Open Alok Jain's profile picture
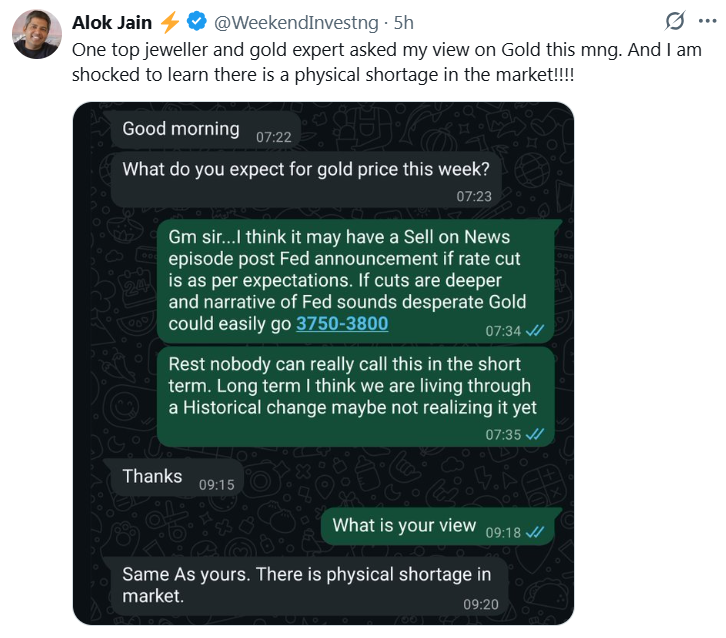This screenshot has height=638, width=726. 37,34
